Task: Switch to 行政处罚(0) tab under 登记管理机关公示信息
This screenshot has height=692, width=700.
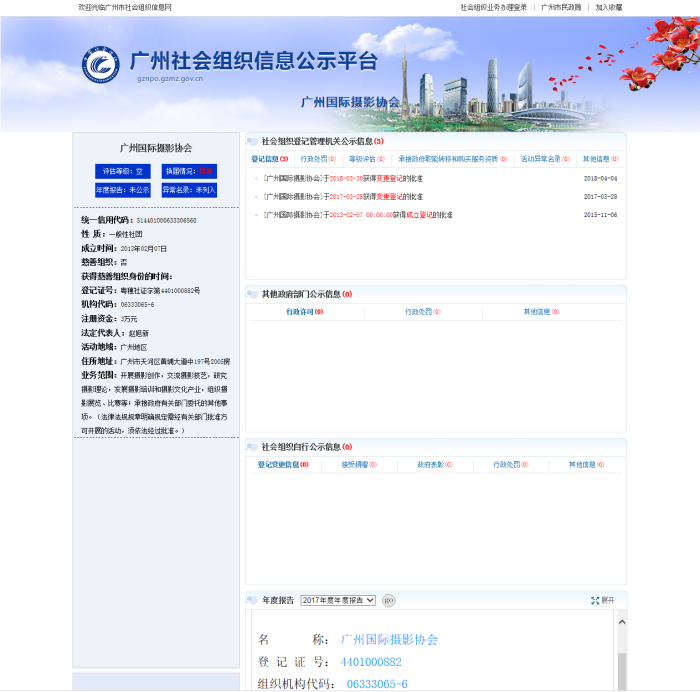Action: (318, 159)
